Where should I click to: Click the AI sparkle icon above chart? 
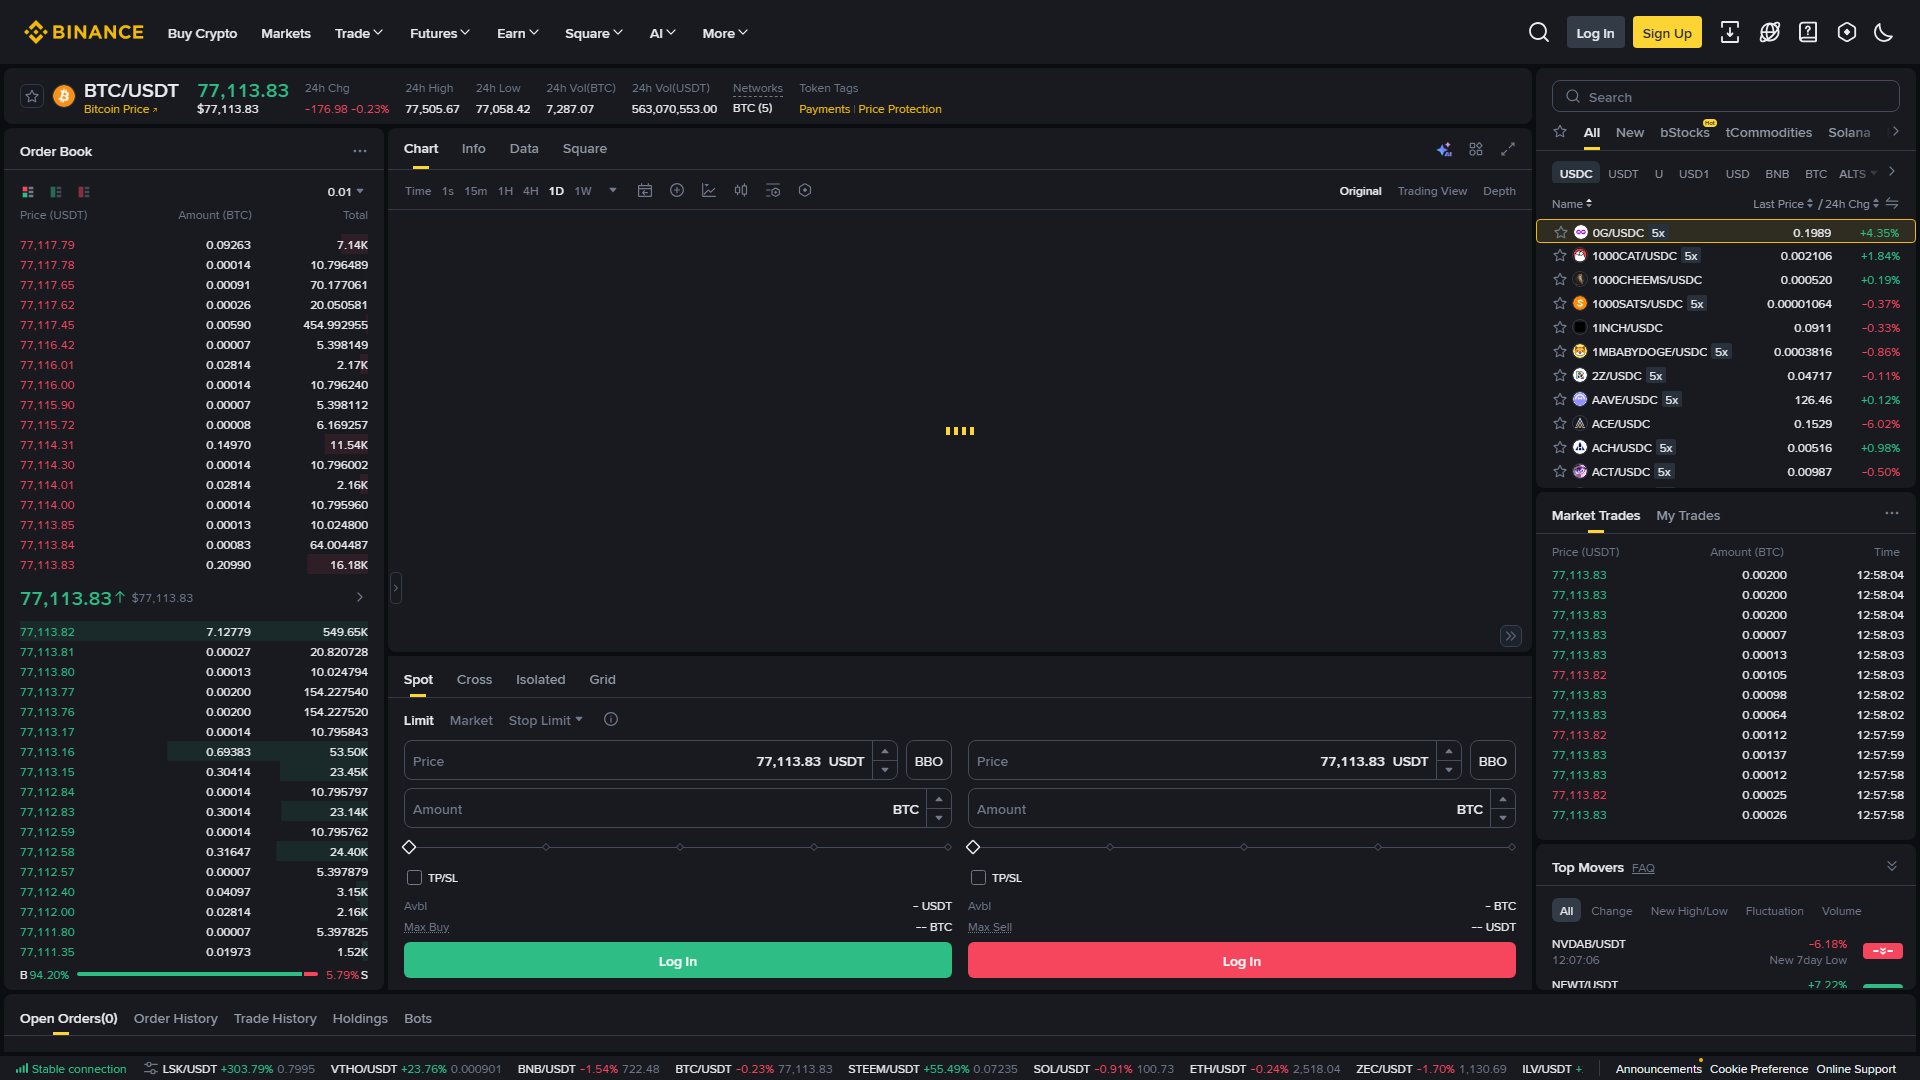pyautogui.click(x=1444, y=149)
